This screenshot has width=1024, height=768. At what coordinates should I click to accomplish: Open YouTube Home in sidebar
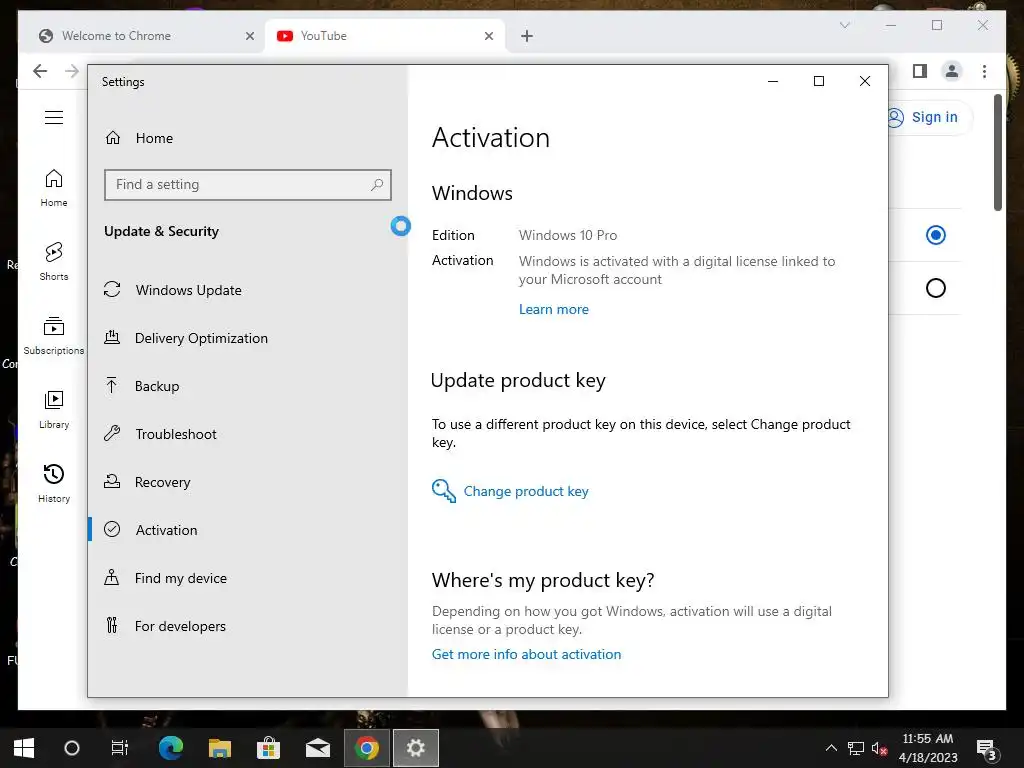pos(54,188)
